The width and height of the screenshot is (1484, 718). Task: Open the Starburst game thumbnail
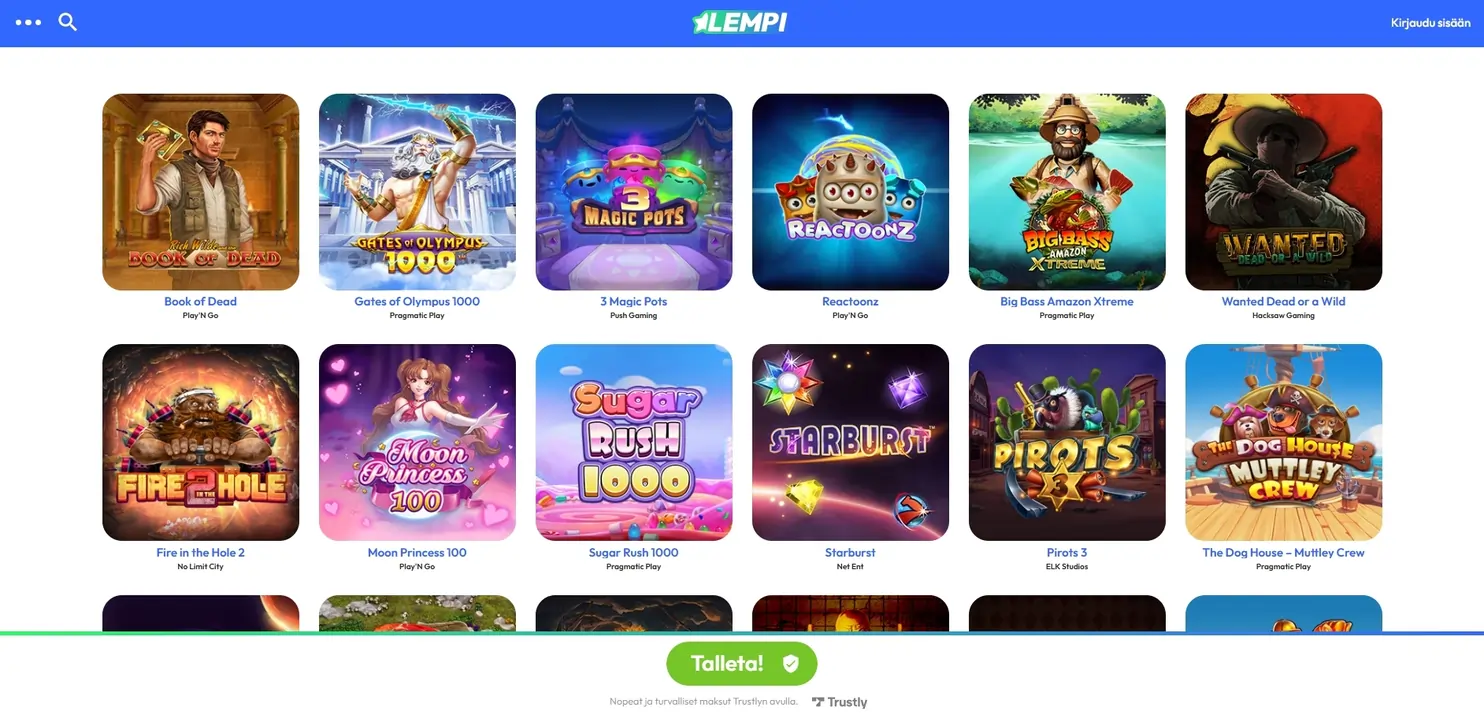(850, 442)
